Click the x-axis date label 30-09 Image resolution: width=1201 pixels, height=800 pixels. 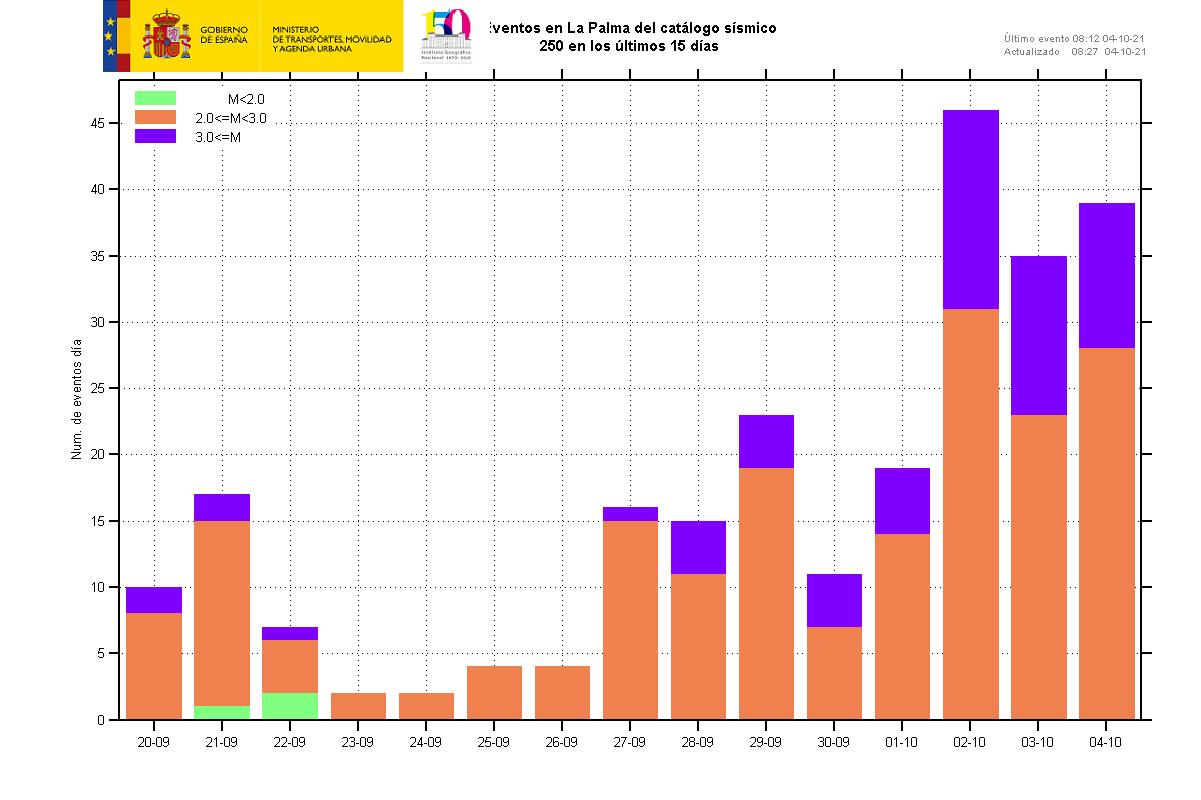(x=833, y=743)
